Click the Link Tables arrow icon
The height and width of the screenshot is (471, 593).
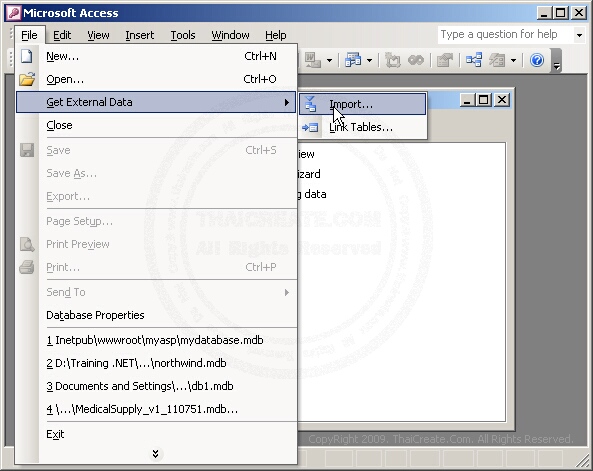(310, 127)
